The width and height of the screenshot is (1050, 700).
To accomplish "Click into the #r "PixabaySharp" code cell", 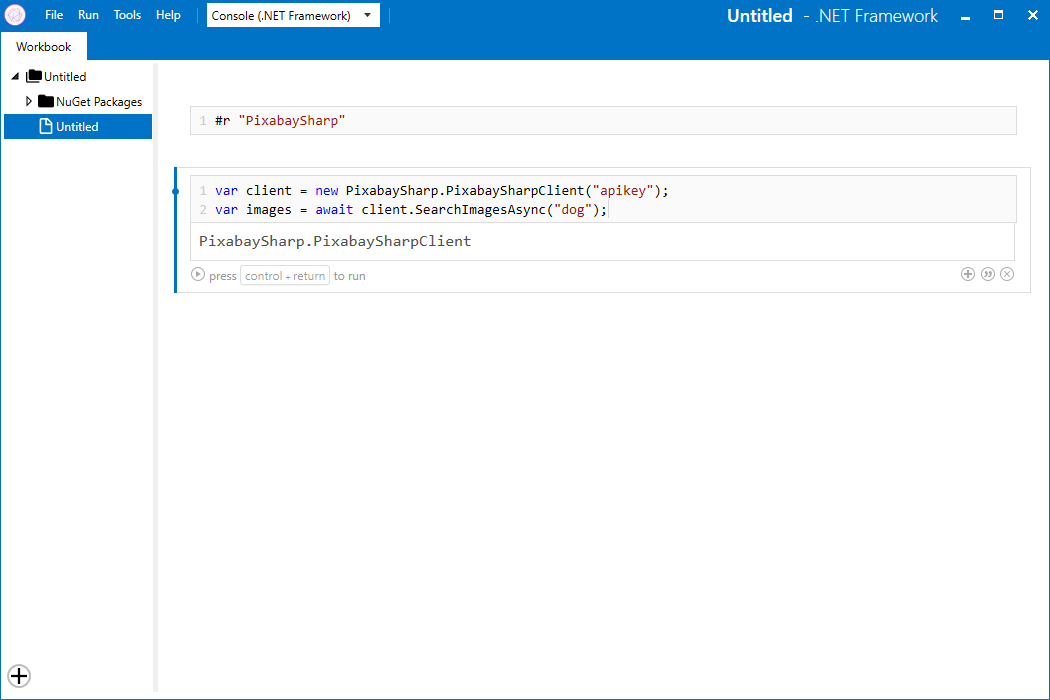I will pos(600,121).
